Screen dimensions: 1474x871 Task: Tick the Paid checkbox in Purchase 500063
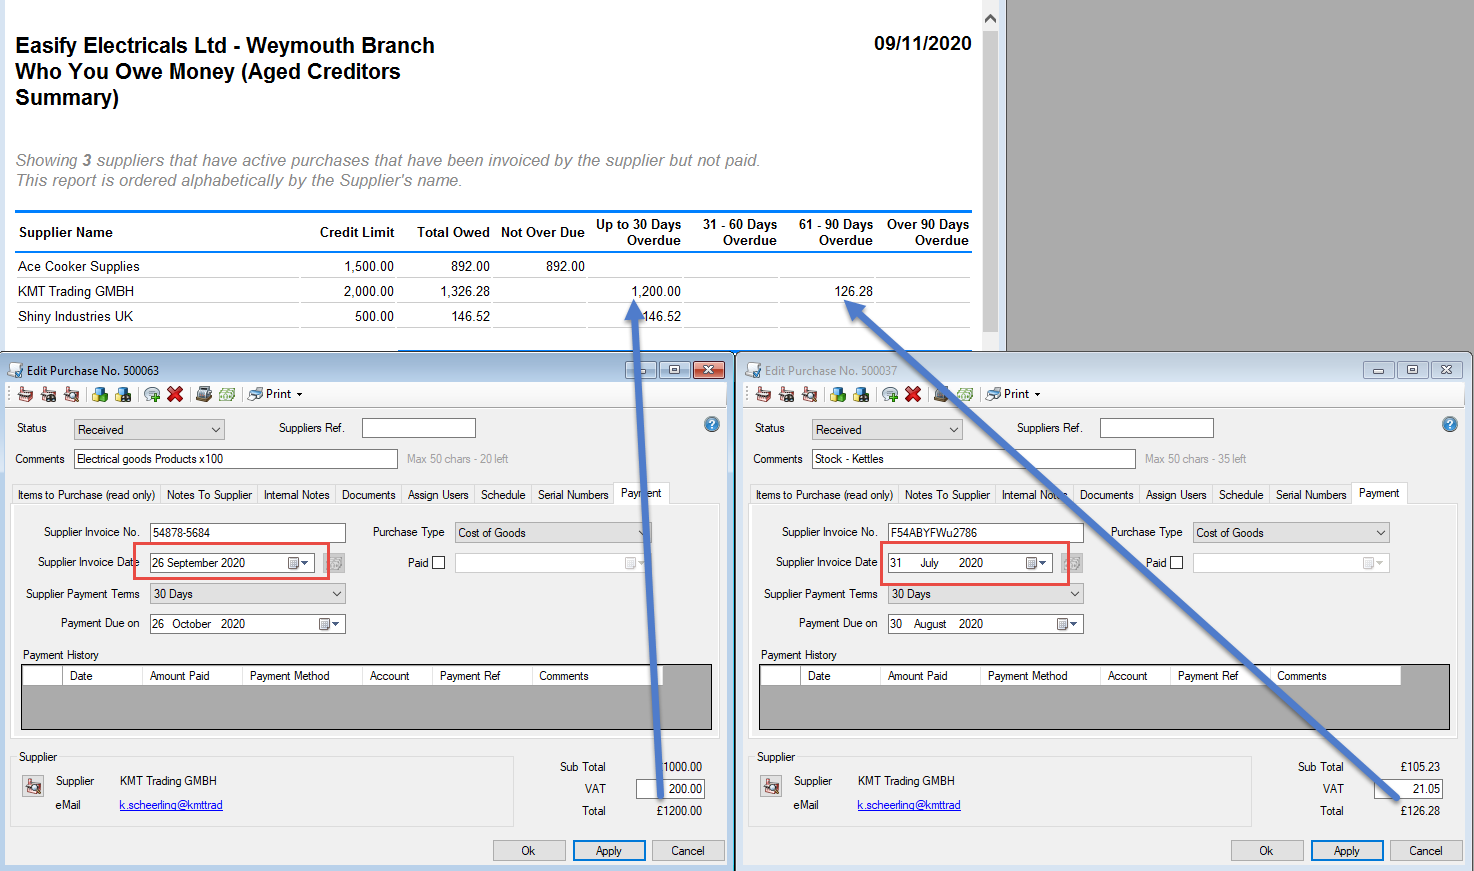[x=438, y=563]
